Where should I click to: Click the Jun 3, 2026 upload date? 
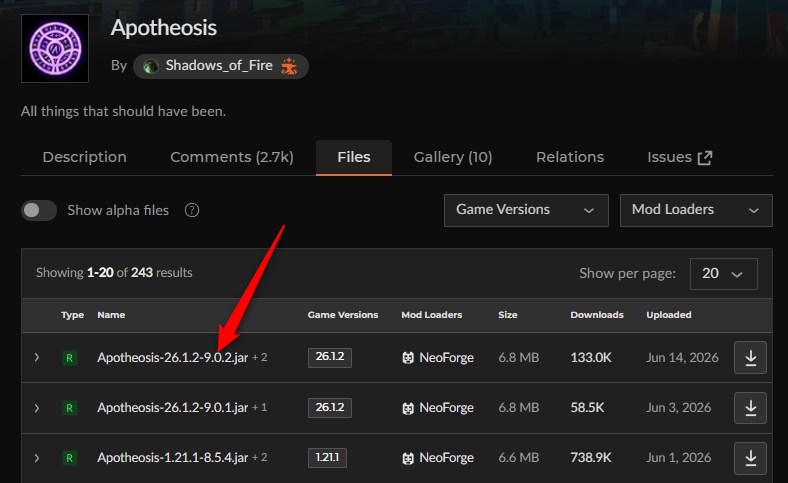pyautogui.click(x=679, y=408)
